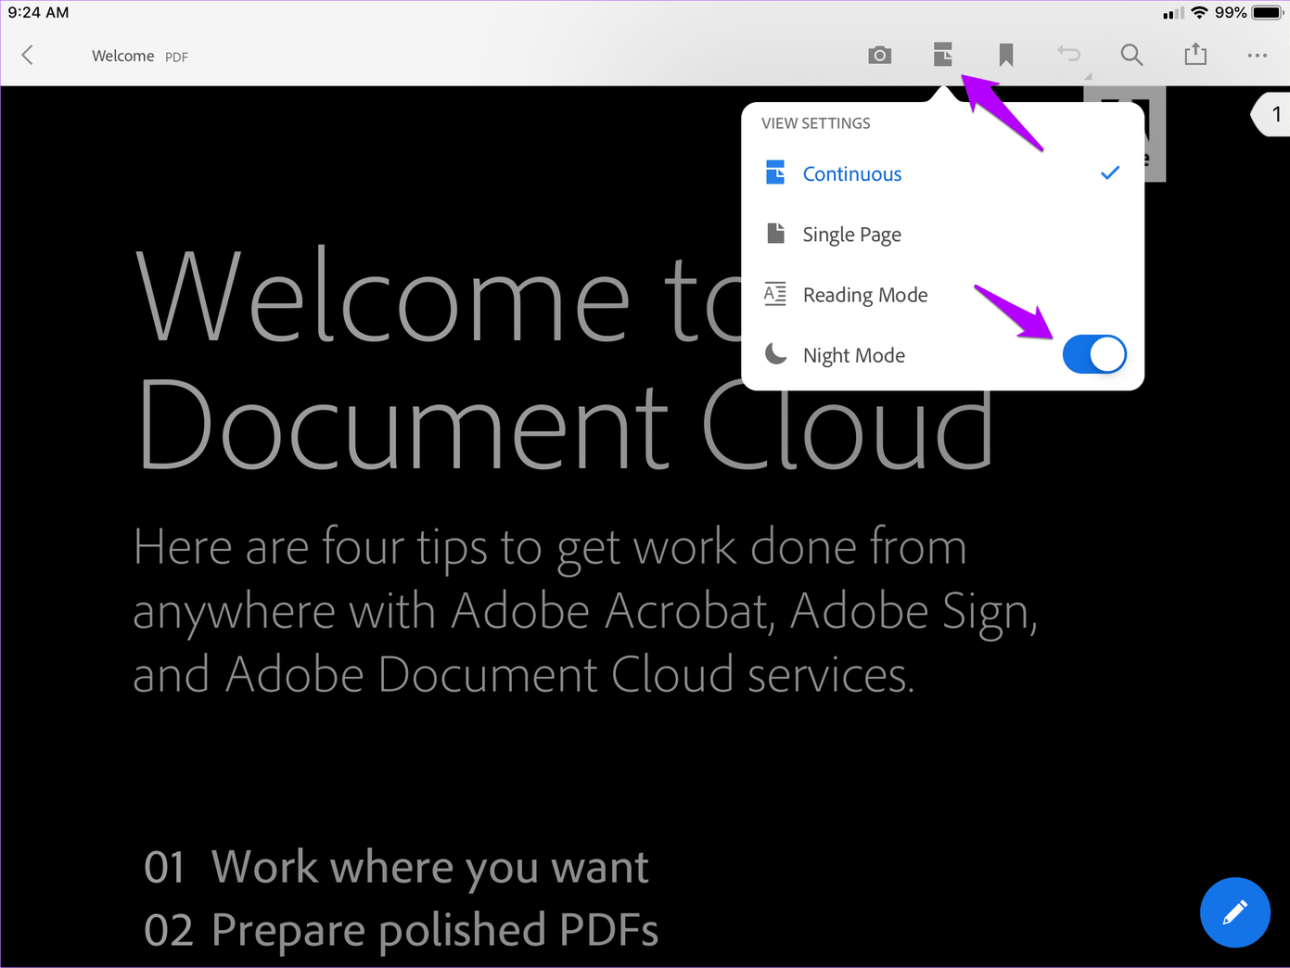Go back using the left chevron
Screen dimensions: 1290x968
[x=28, y=55]
